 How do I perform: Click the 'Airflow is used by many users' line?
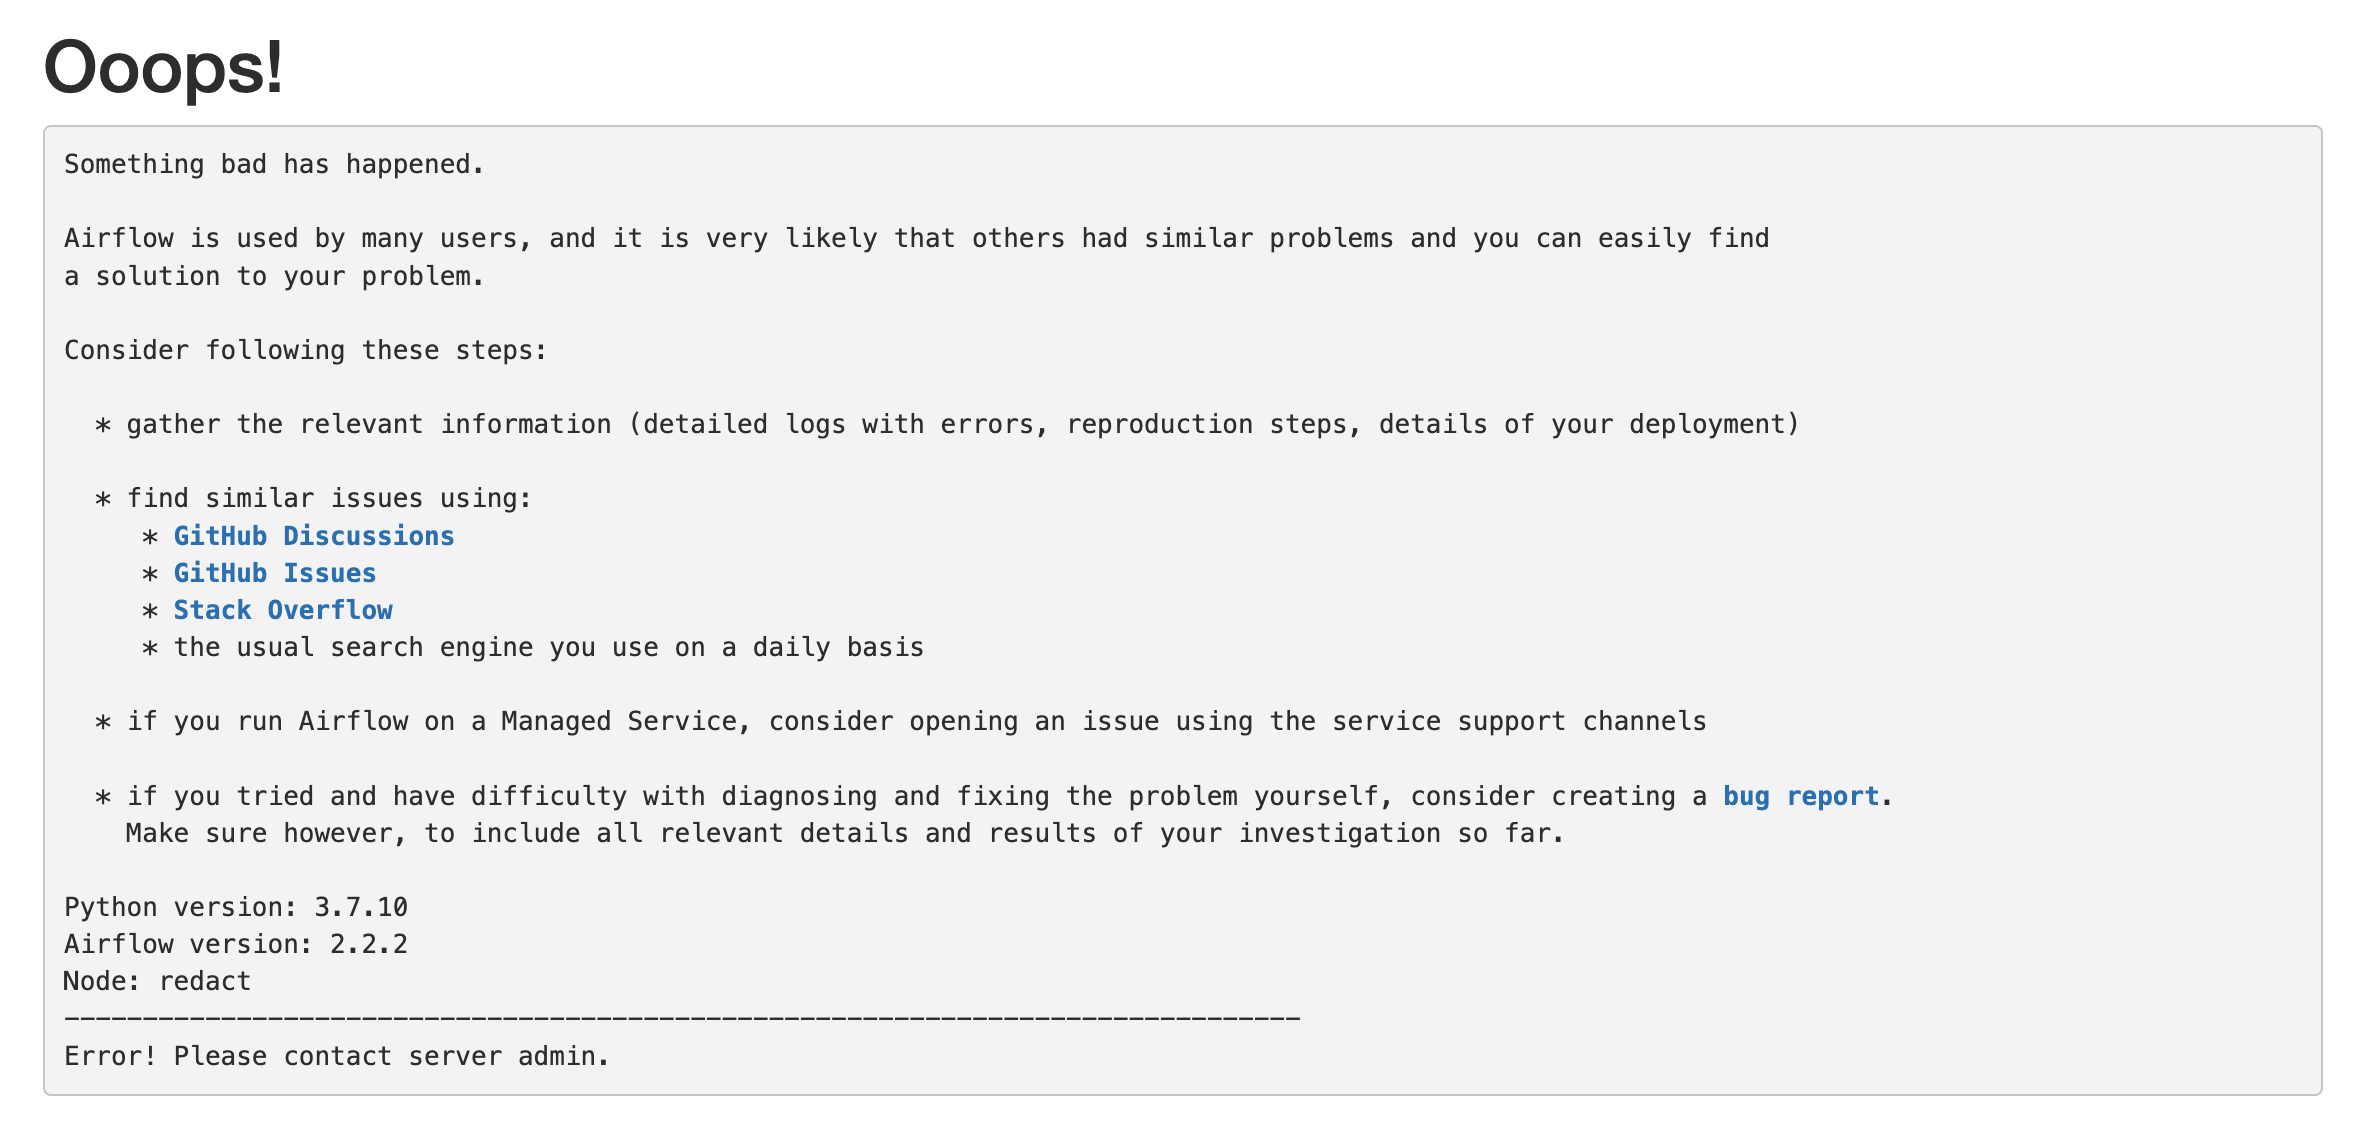click(x=917, y=238)
